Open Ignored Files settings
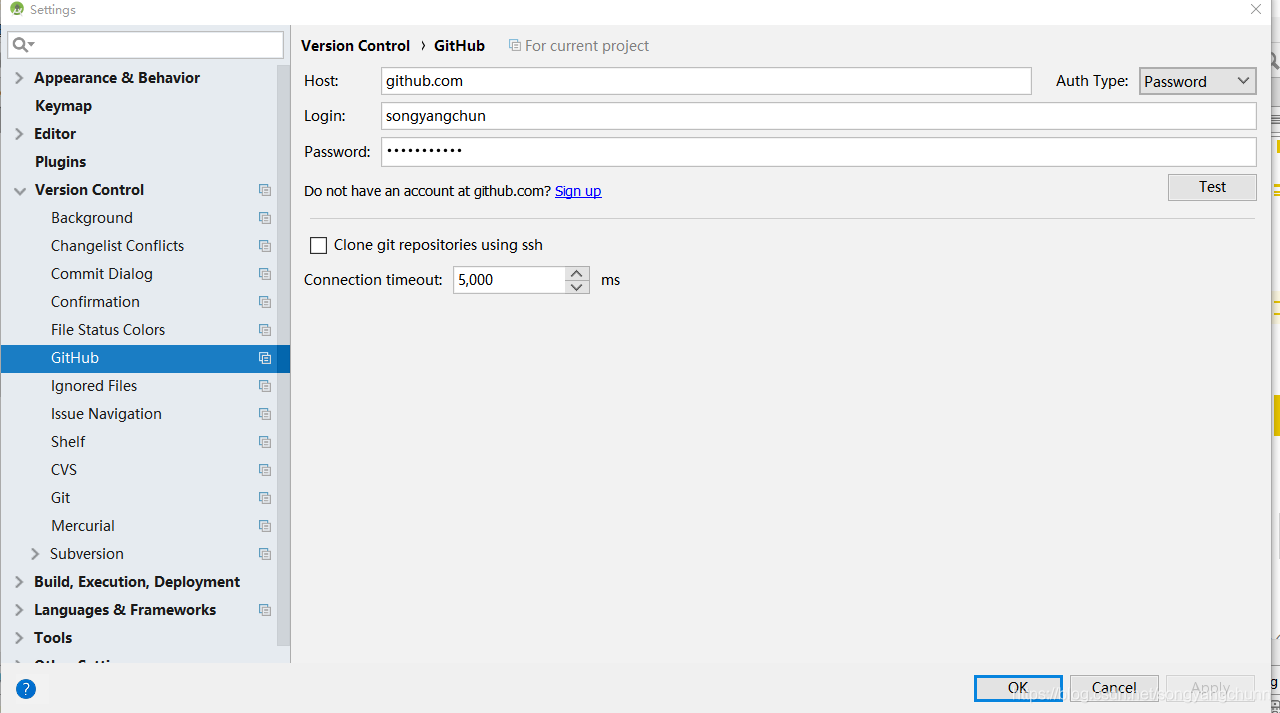The image size is (1280, 713). 94,386
